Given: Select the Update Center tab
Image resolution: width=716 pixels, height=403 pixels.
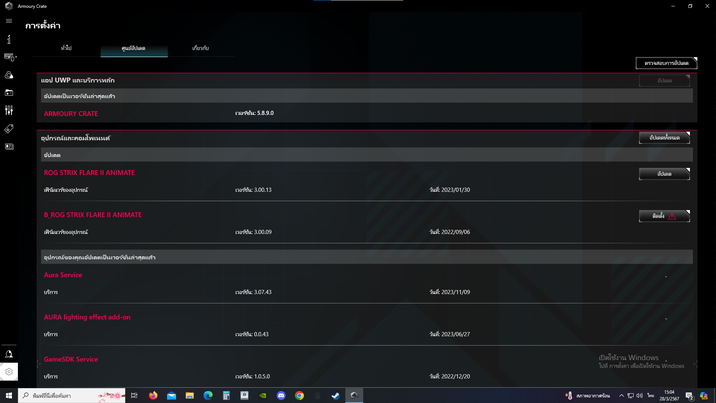Looking at the screenshot, I should (134, 48).
